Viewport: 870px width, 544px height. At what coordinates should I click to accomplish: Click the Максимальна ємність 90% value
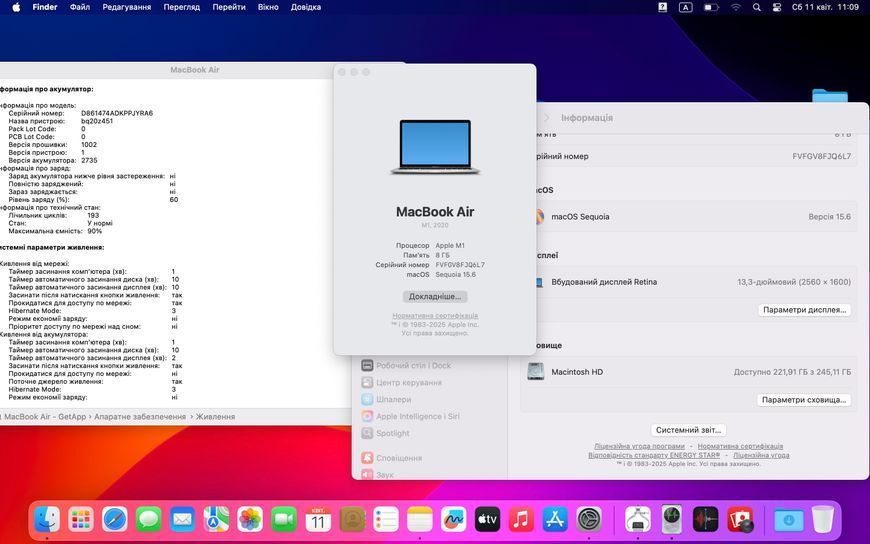tap(94, 231)
